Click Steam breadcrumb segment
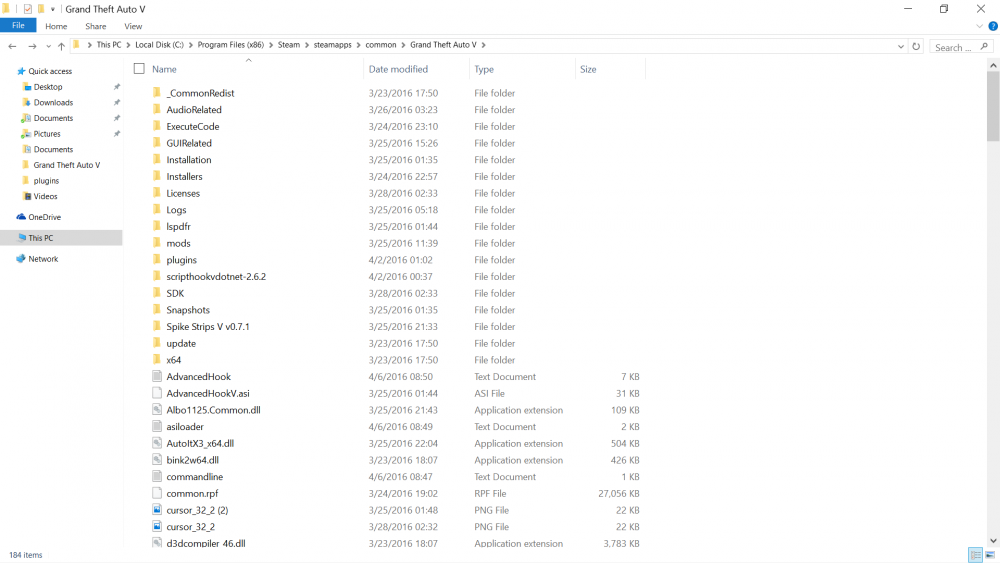This screenshot has width=1000, height=563. click(x=288, y=45)
